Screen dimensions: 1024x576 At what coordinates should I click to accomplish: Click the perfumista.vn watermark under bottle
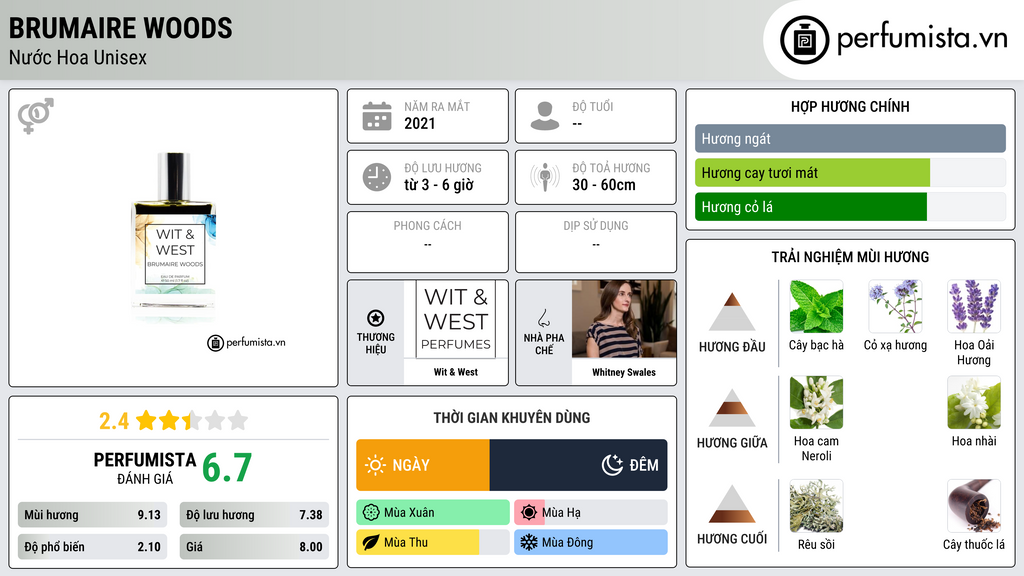pyautogui.click(x=246, y=342)
